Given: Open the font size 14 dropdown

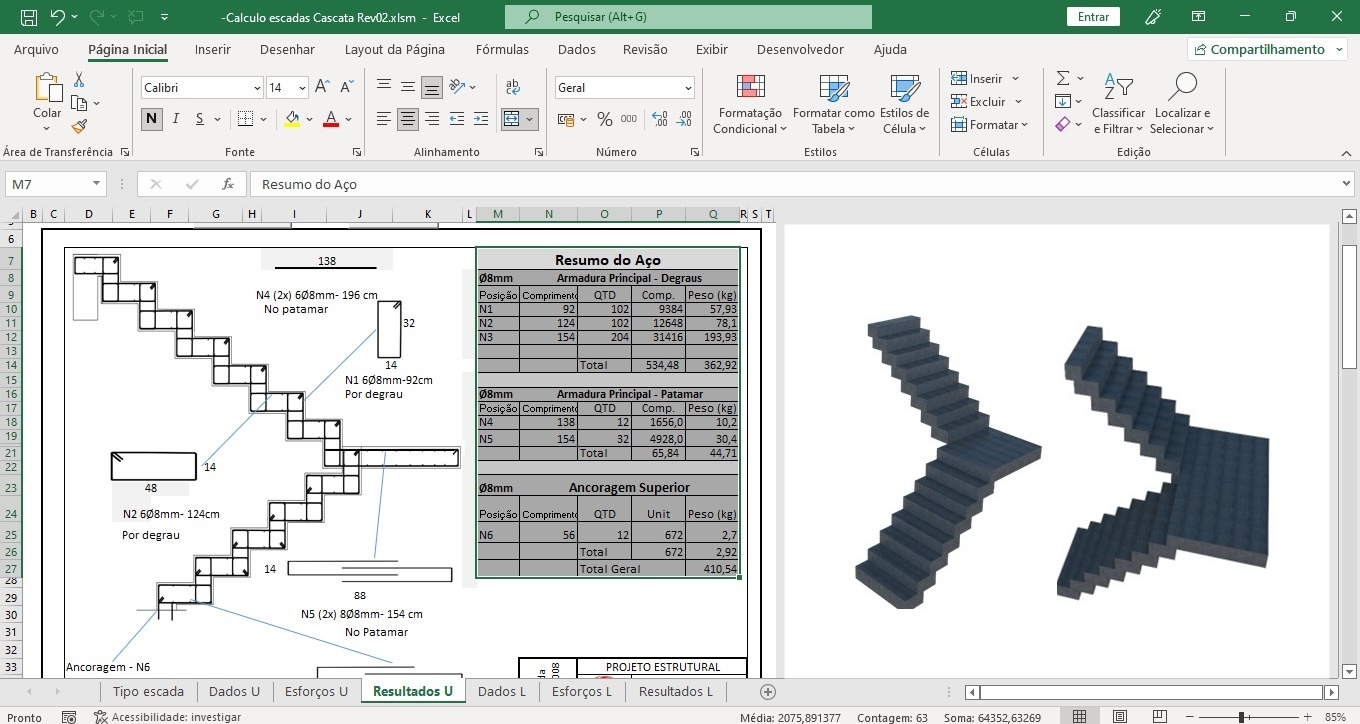Looking at the screenshot, I should [x=302, y=88].
